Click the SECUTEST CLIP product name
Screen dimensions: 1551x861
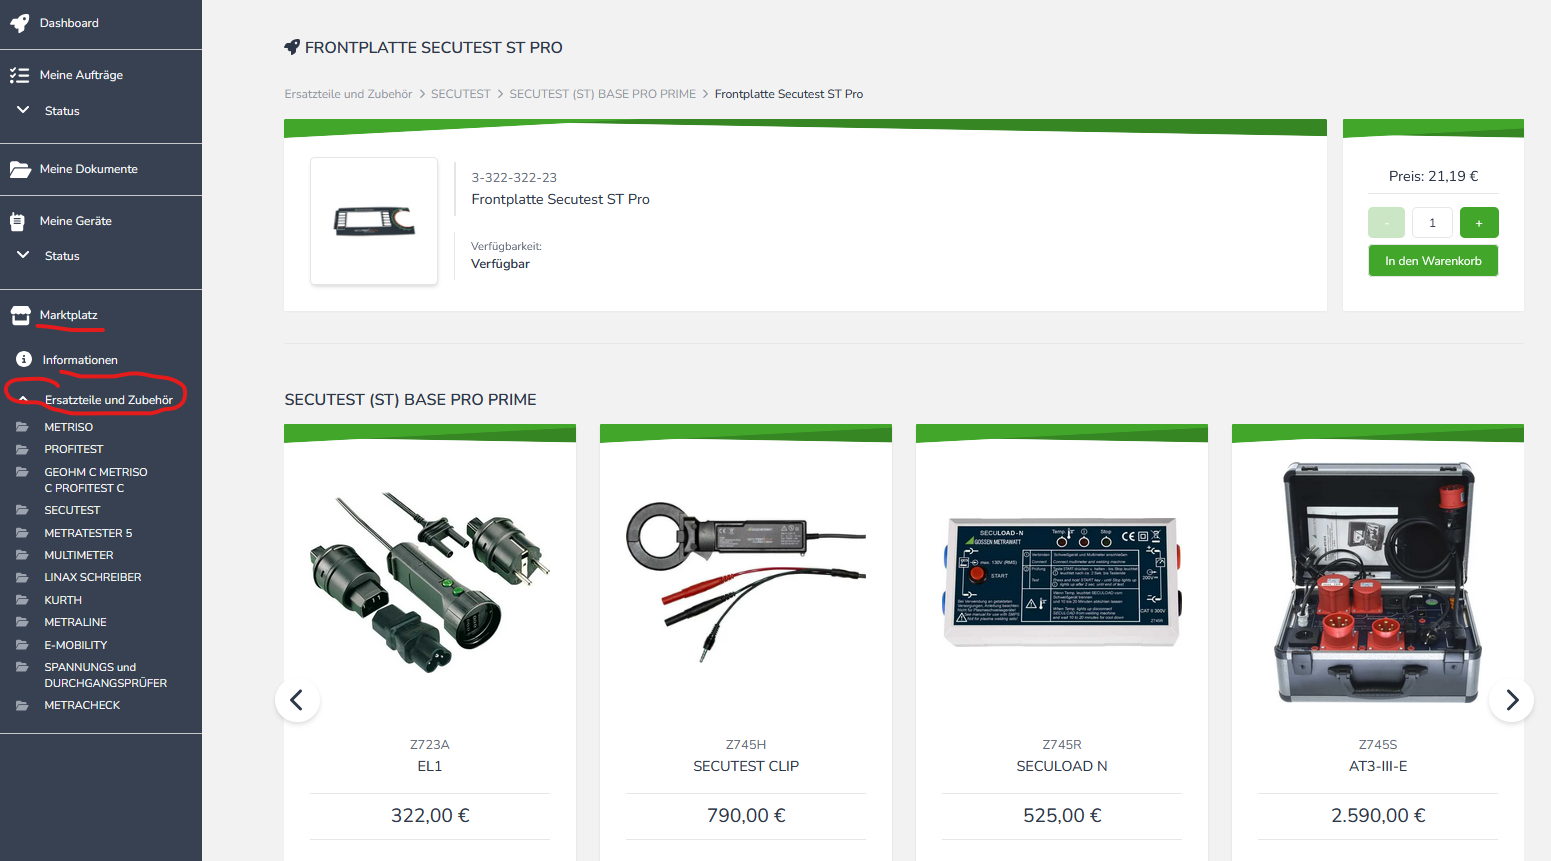pos(746,766)
